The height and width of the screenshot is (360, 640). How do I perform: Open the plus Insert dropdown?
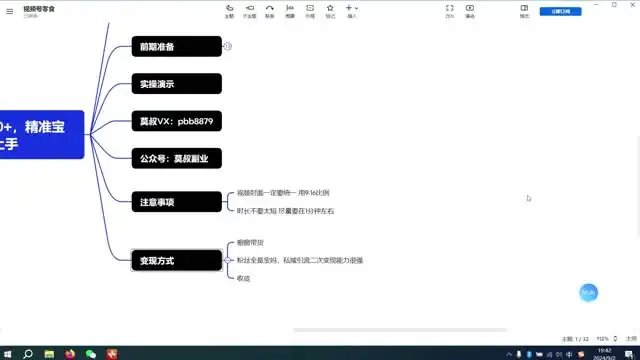(x=351, y=11)
